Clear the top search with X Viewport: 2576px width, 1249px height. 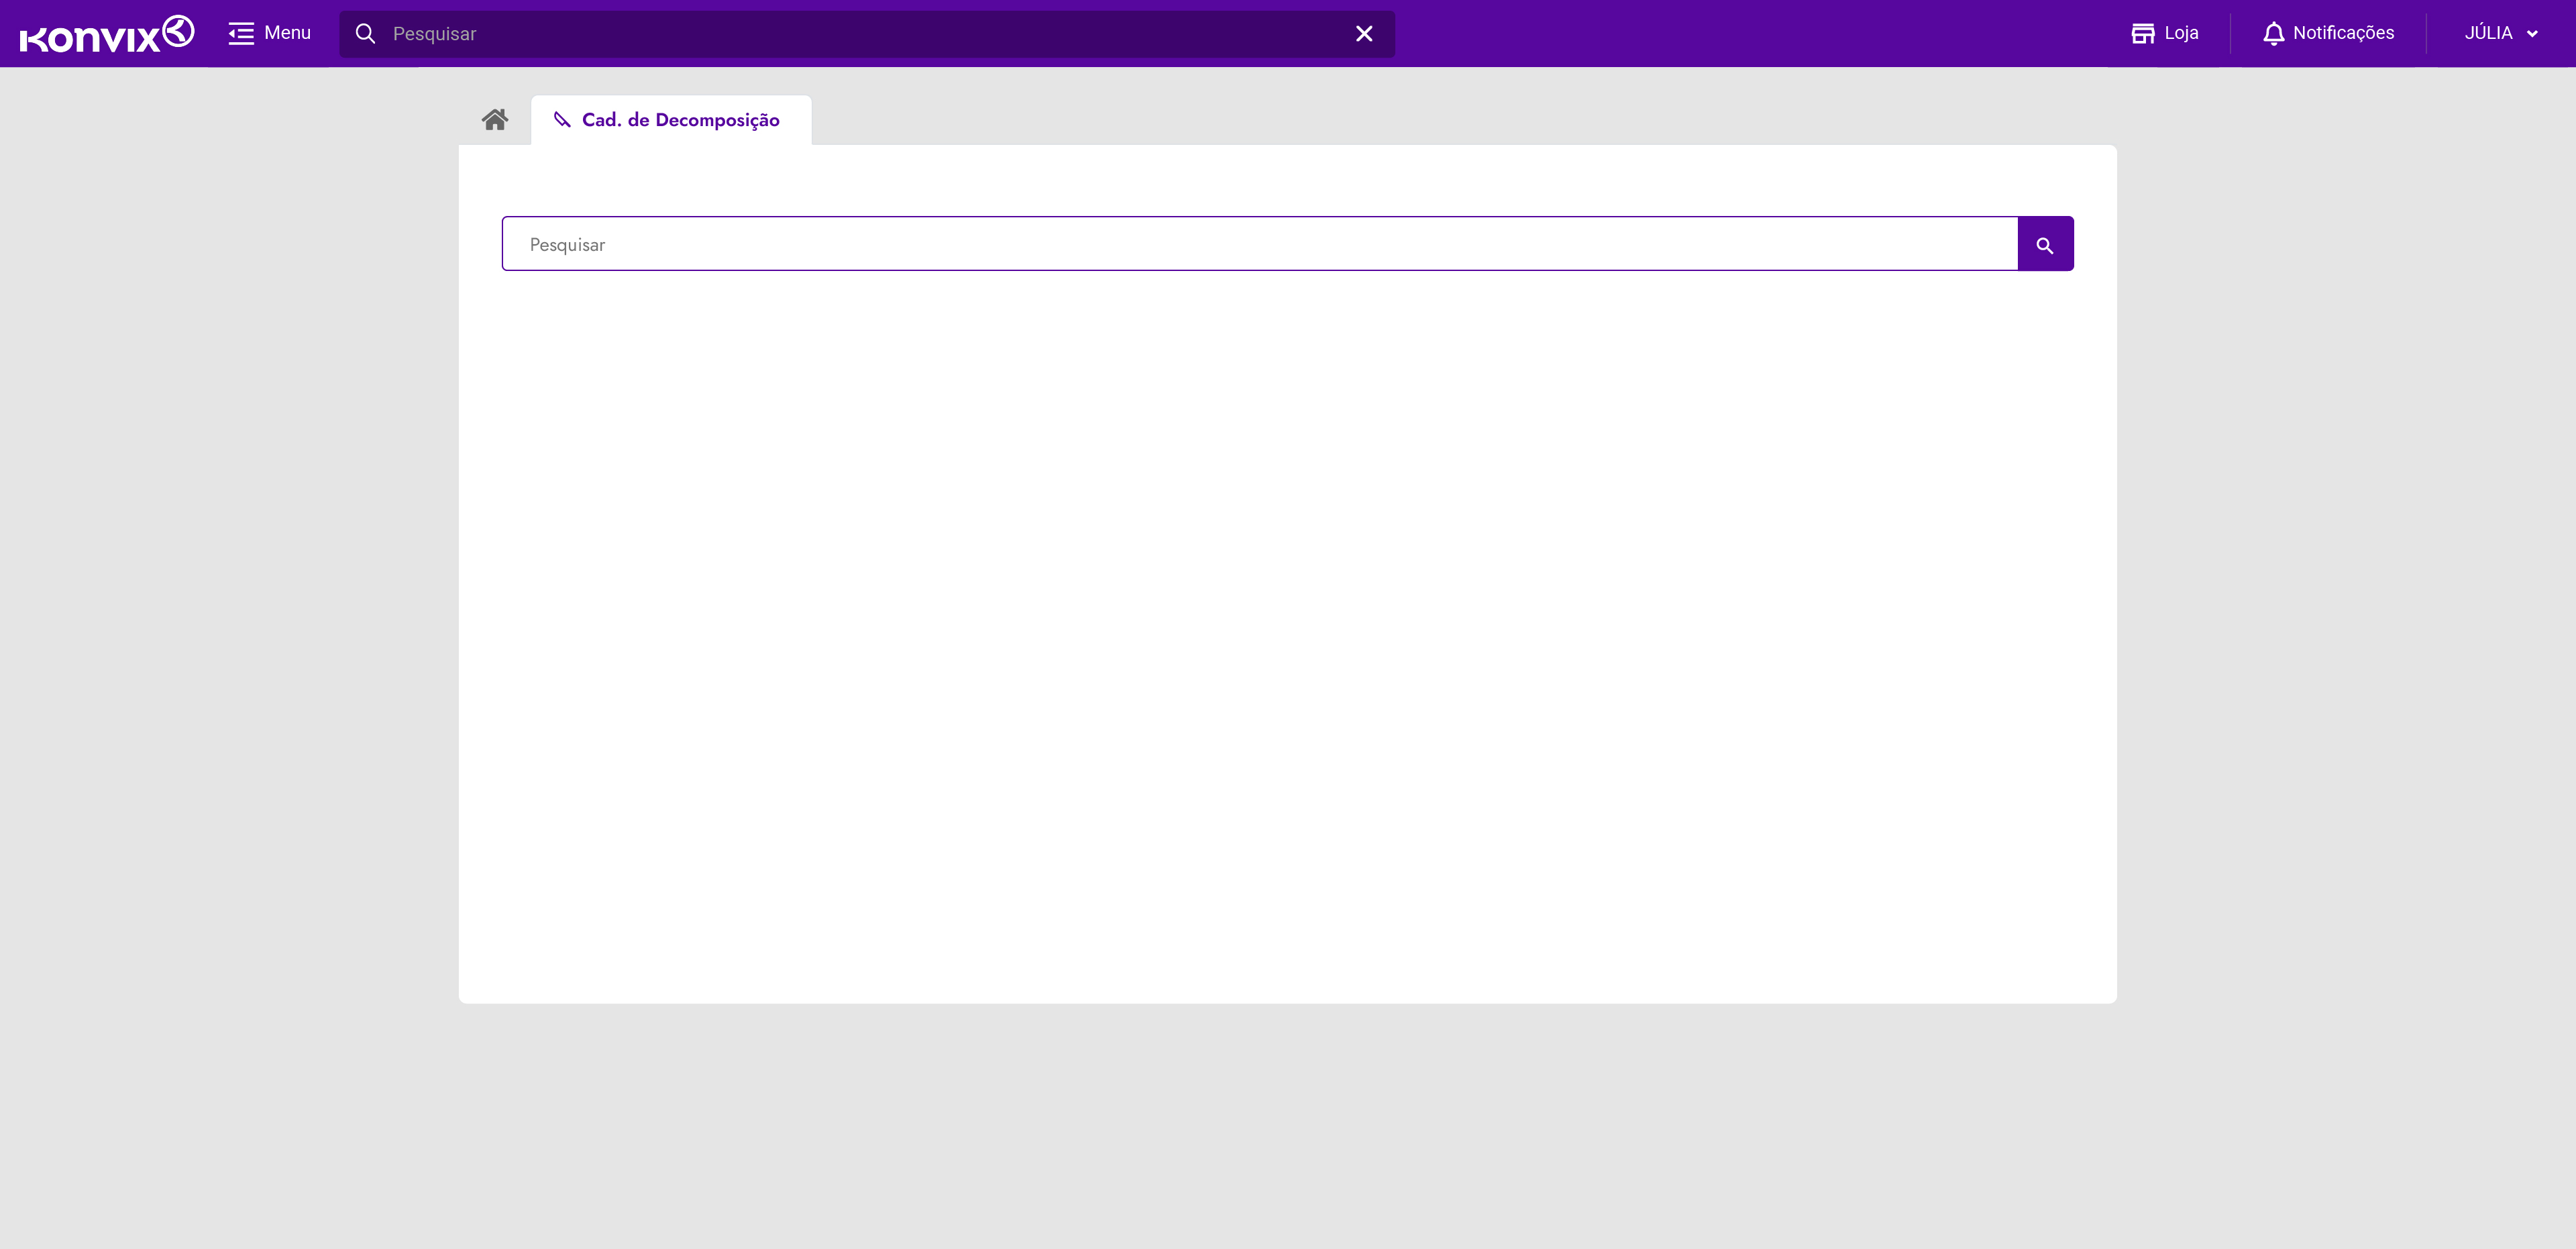(1364, 34)
